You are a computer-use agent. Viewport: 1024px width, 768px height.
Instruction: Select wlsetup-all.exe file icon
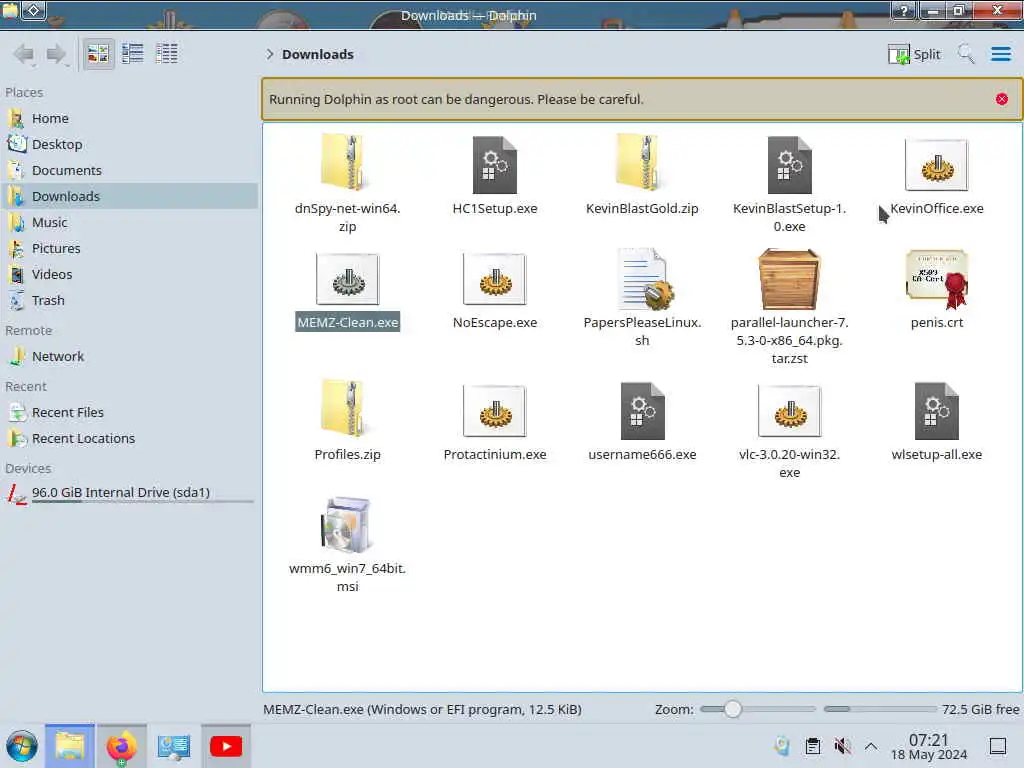coord(936,410)
